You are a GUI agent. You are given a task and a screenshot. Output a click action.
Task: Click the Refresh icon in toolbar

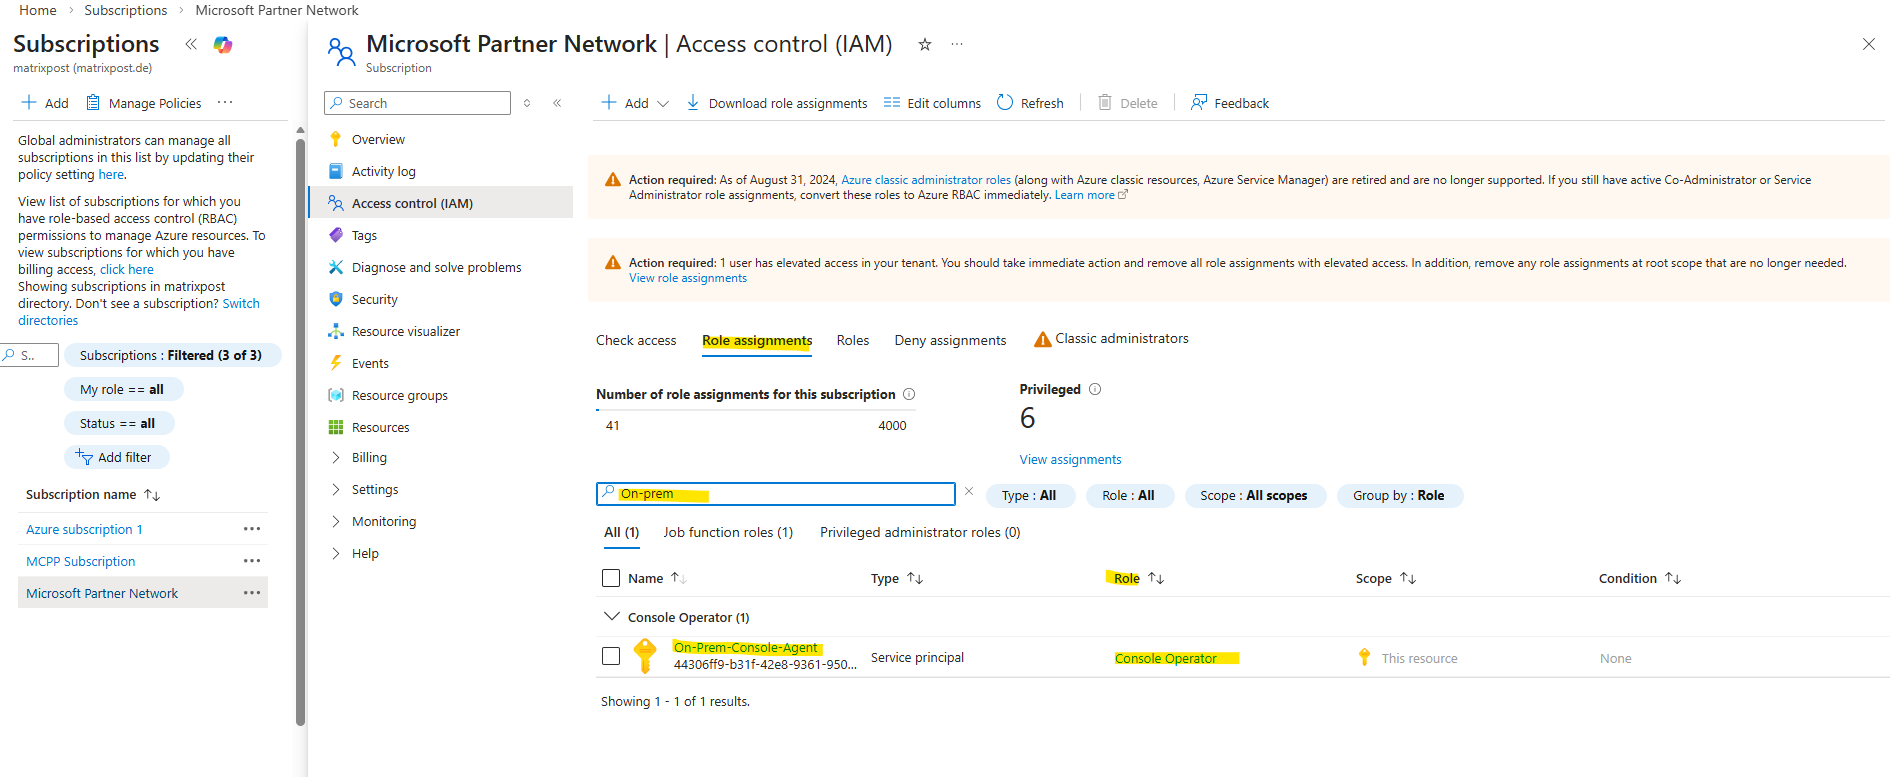[1005, 102]
